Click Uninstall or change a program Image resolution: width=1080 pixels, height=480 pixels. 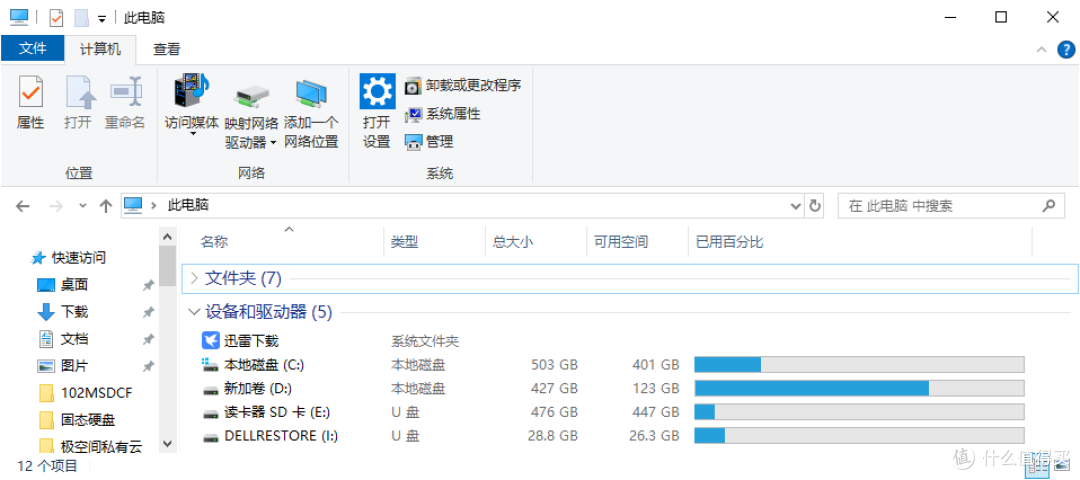coord(463,85)
